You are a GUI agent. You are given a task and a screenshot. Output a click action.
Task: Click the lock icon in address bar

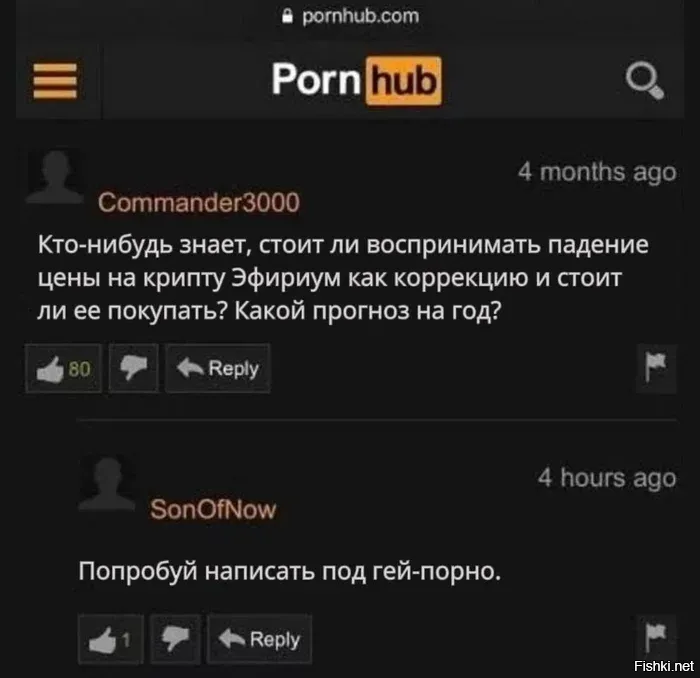click(x=288, y=17)
